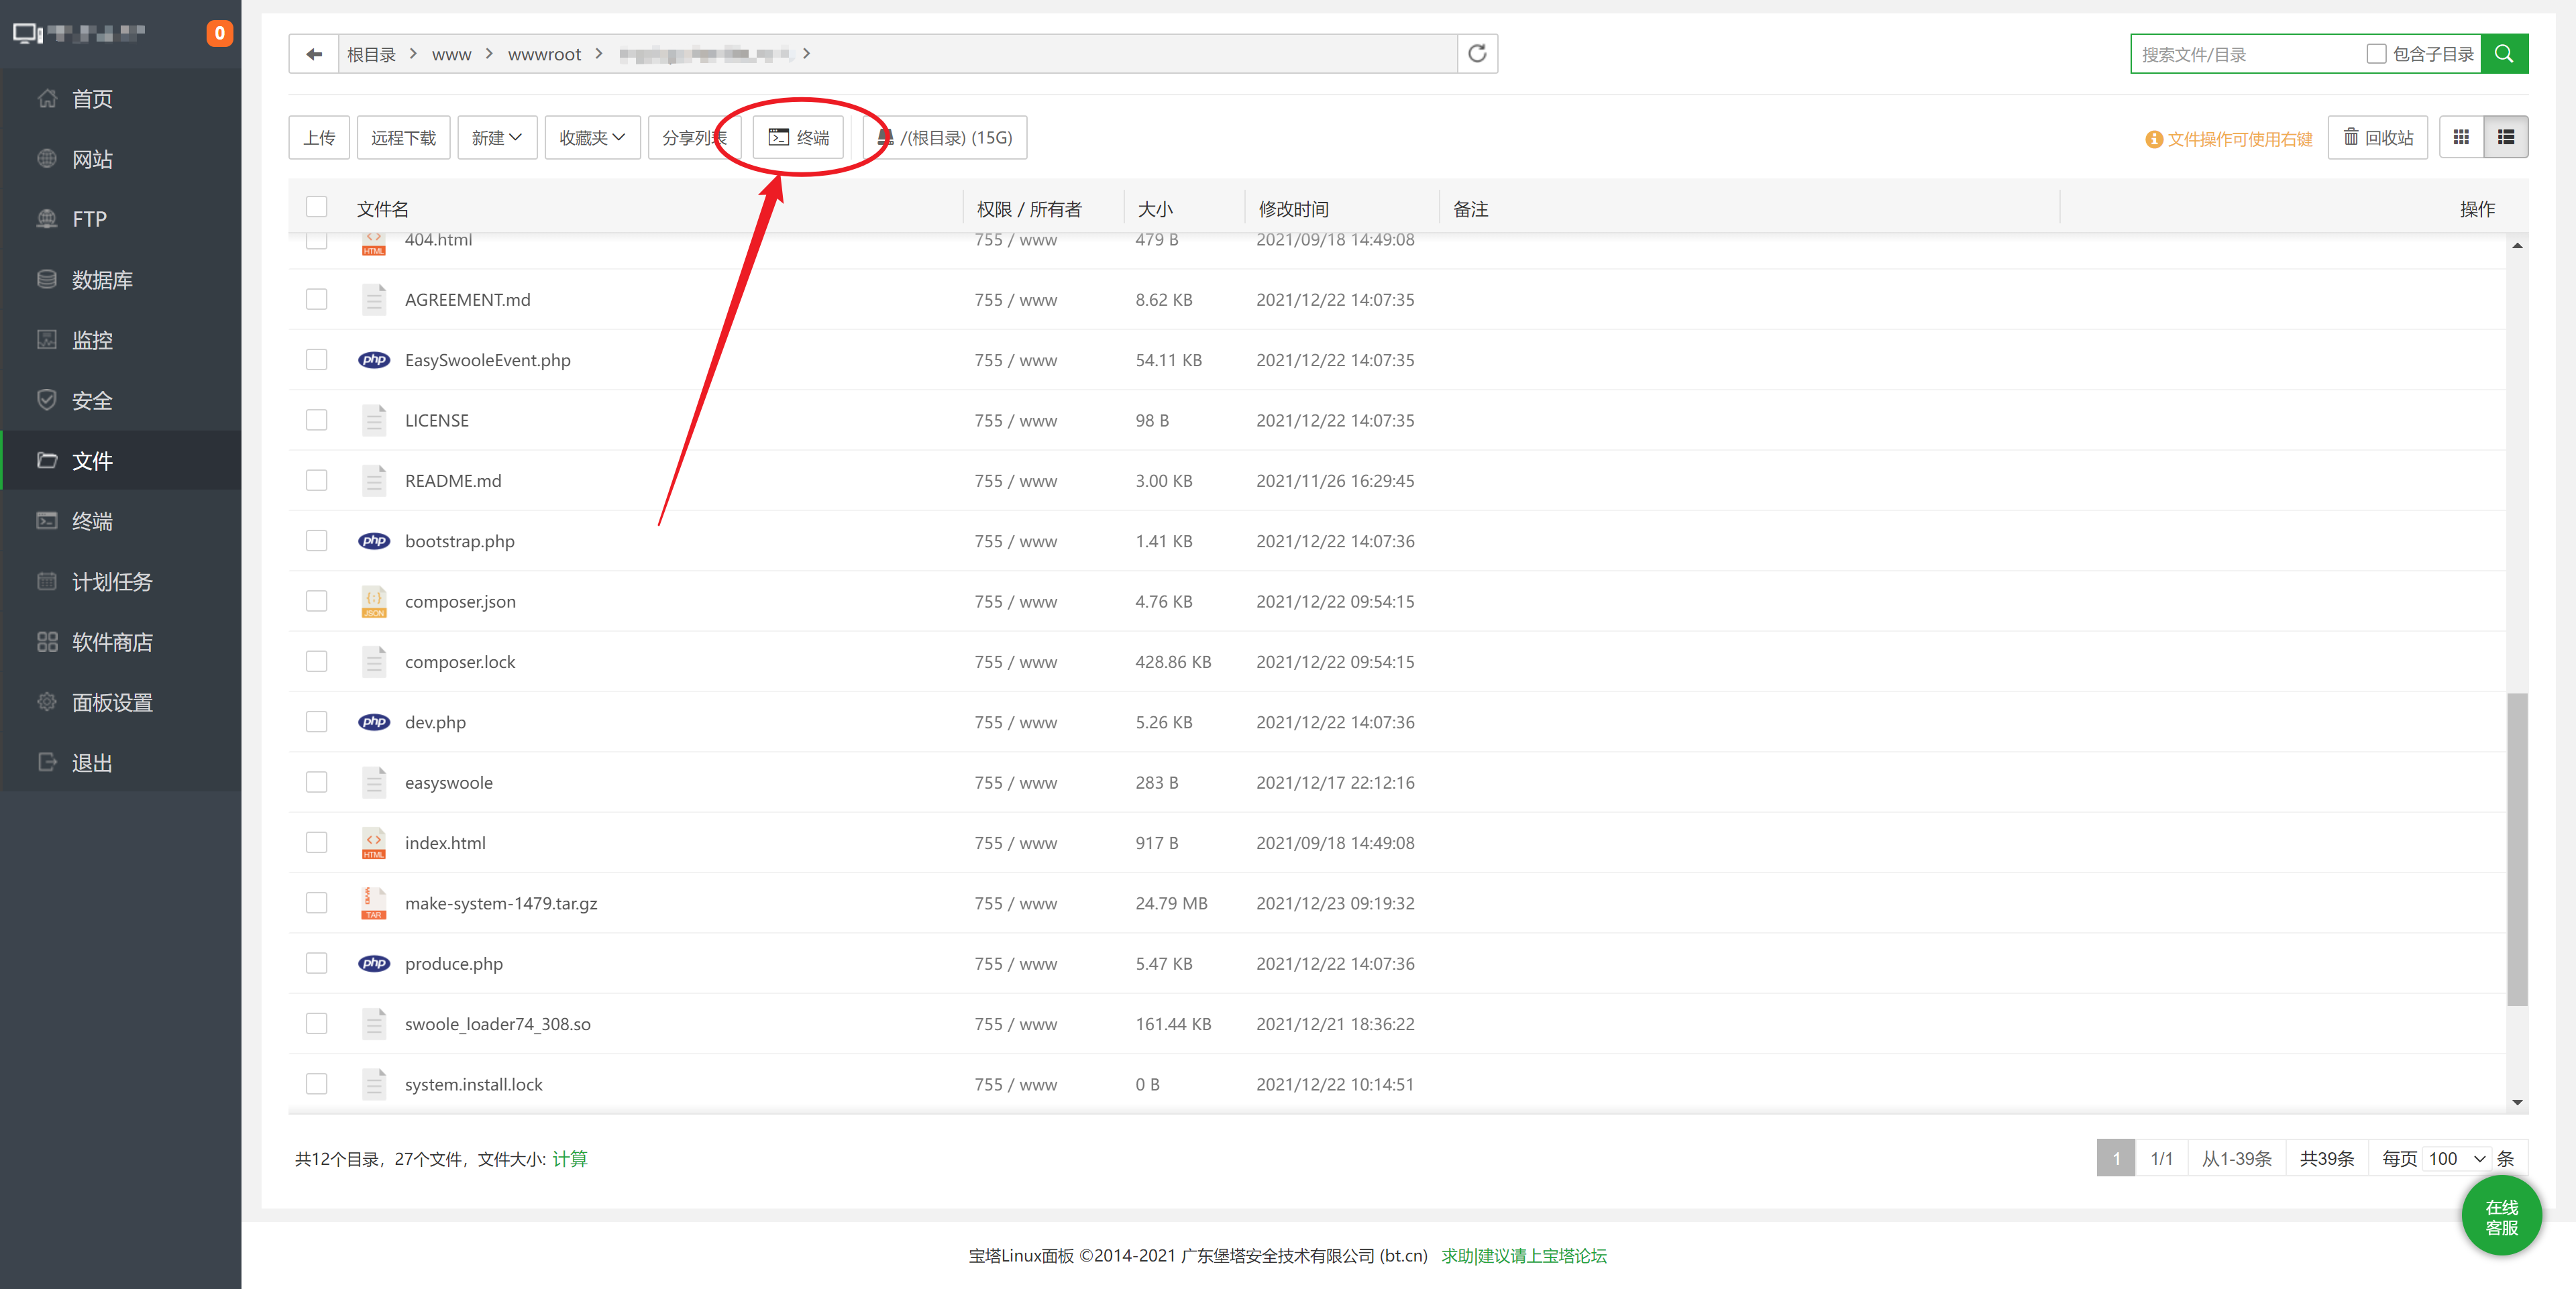Viewport: 2576px width, 1289px height.
Task: Click the notification badge showing 0
Action: point(220,33)
